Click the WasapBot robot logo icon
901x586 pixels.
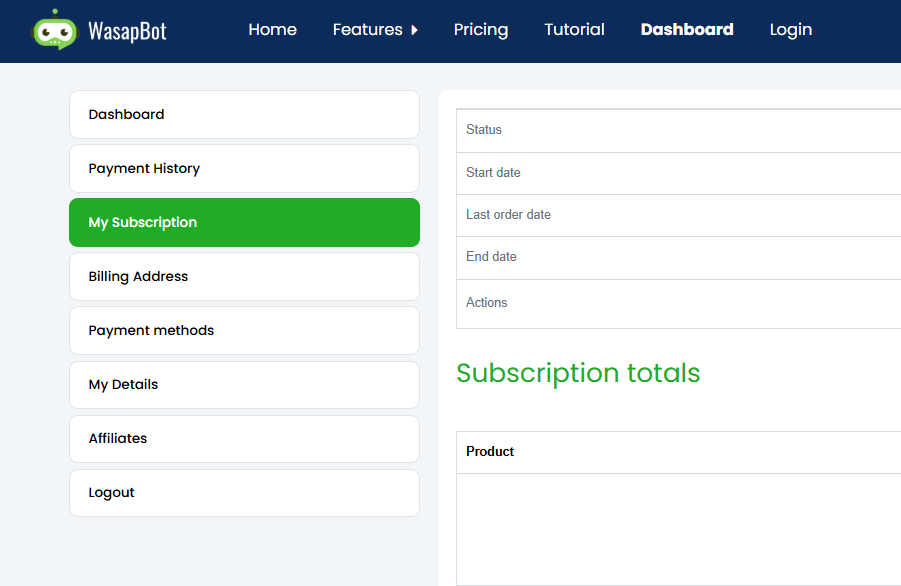coord(54,30)
